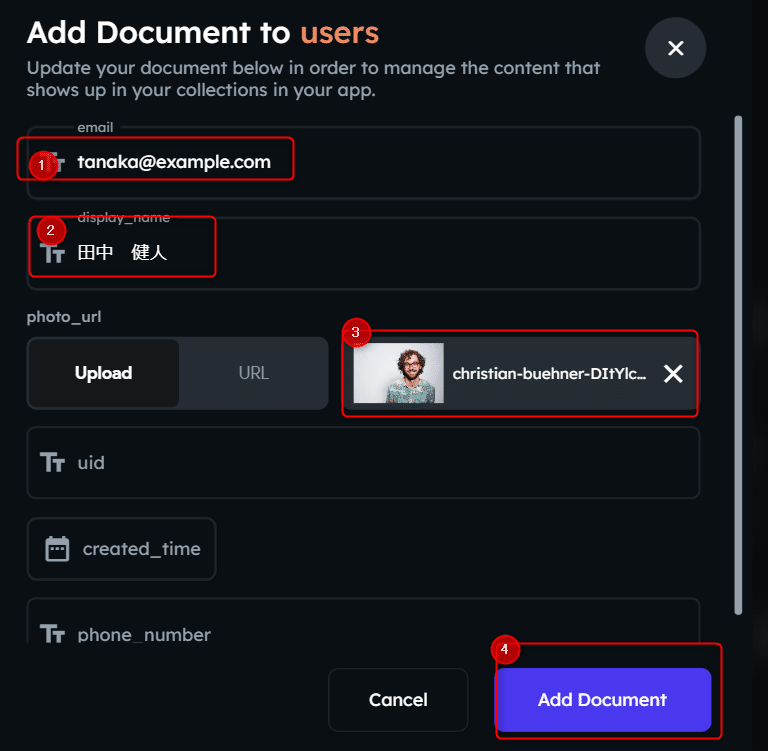
Task: Click the orange 'users' collection name
Action: [339, 33]
